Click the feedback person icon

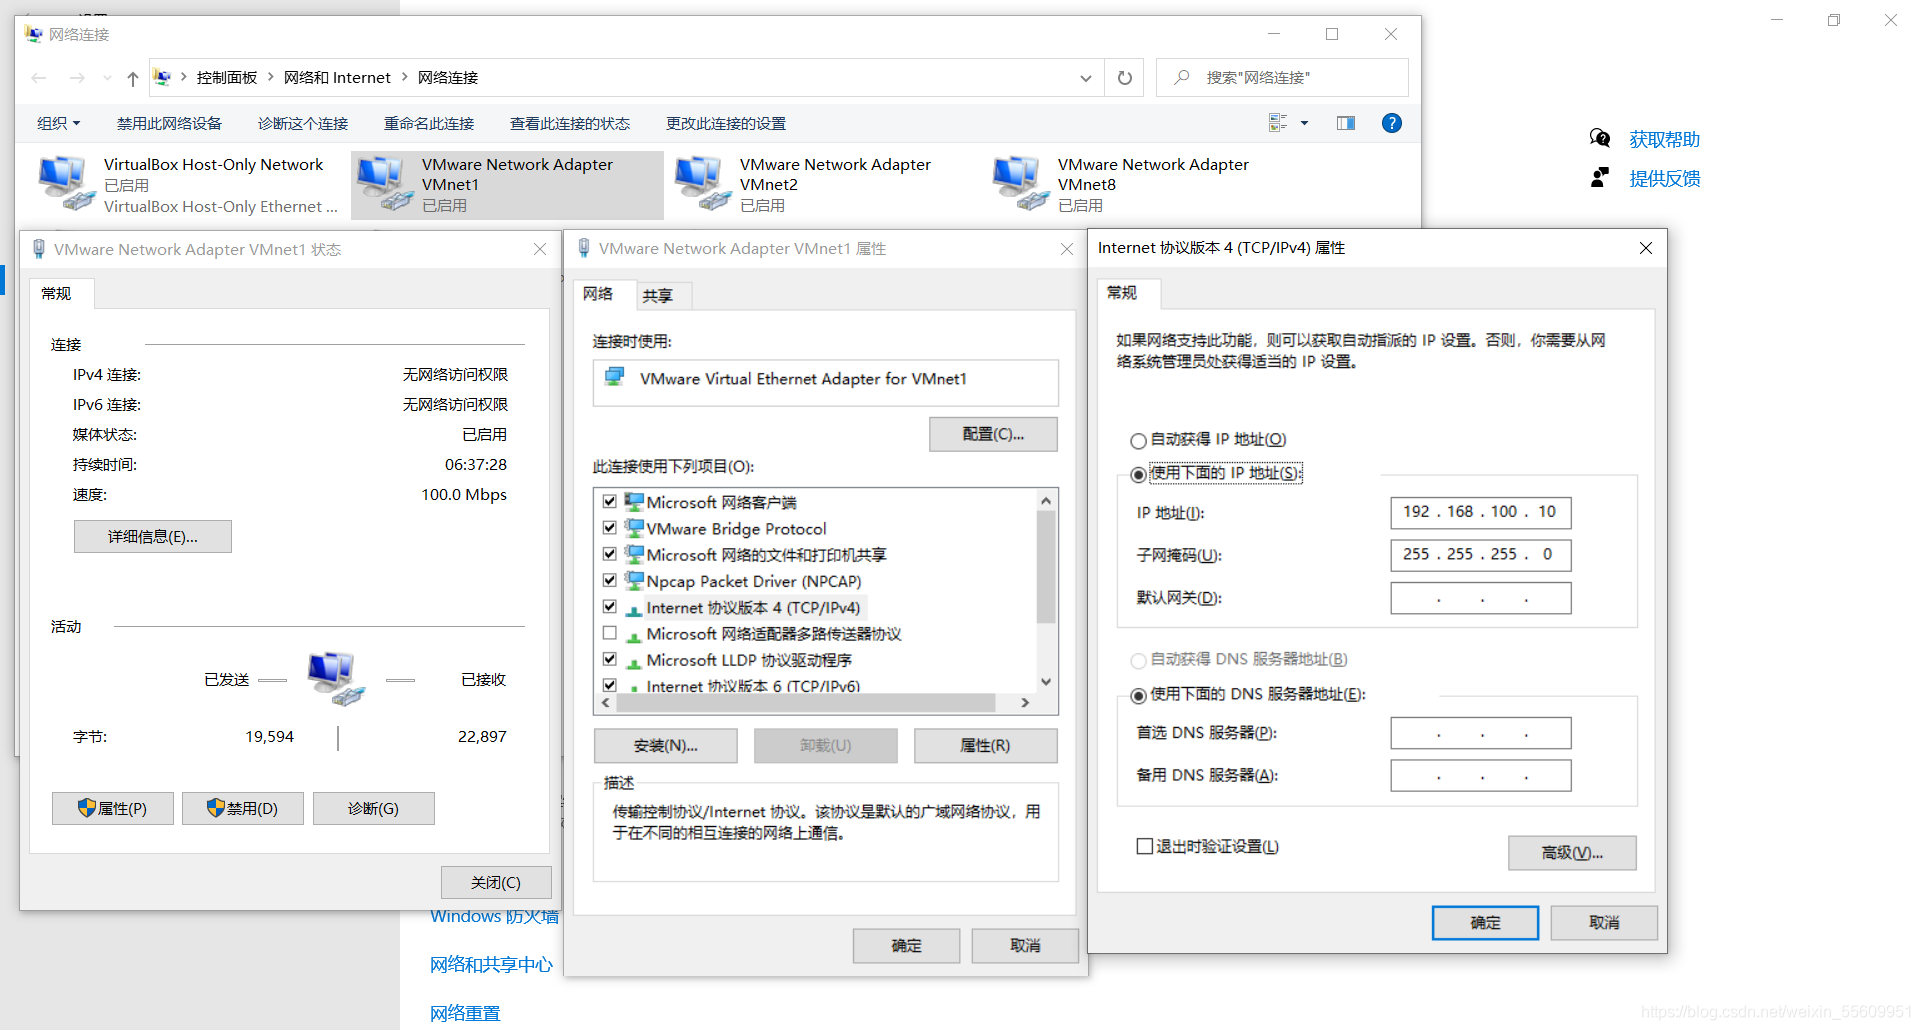[x=1600, y=177]
